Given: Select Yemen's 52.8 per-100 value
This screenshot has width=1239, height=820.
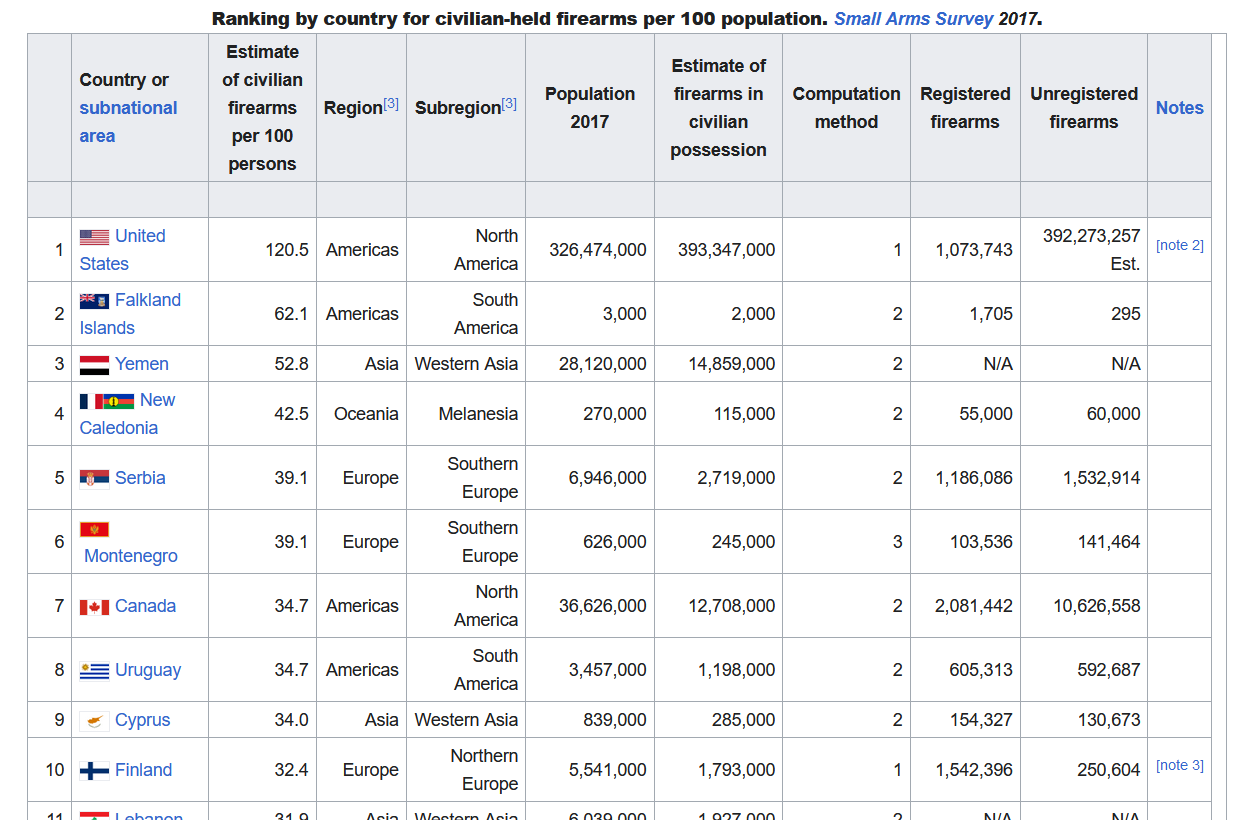Looking at the screenshot, I should [262, 364].
